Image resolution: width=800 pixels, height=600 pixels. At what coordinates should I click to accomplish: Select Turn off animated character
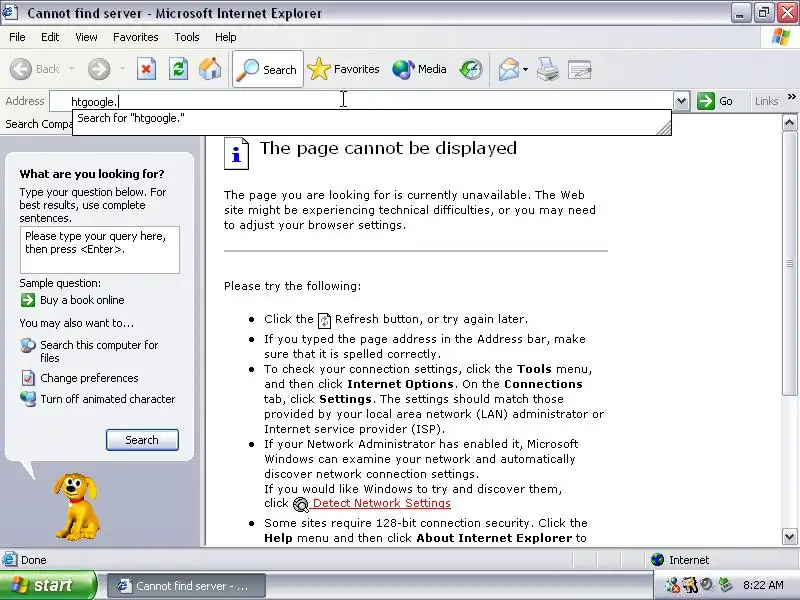[108, 399]
